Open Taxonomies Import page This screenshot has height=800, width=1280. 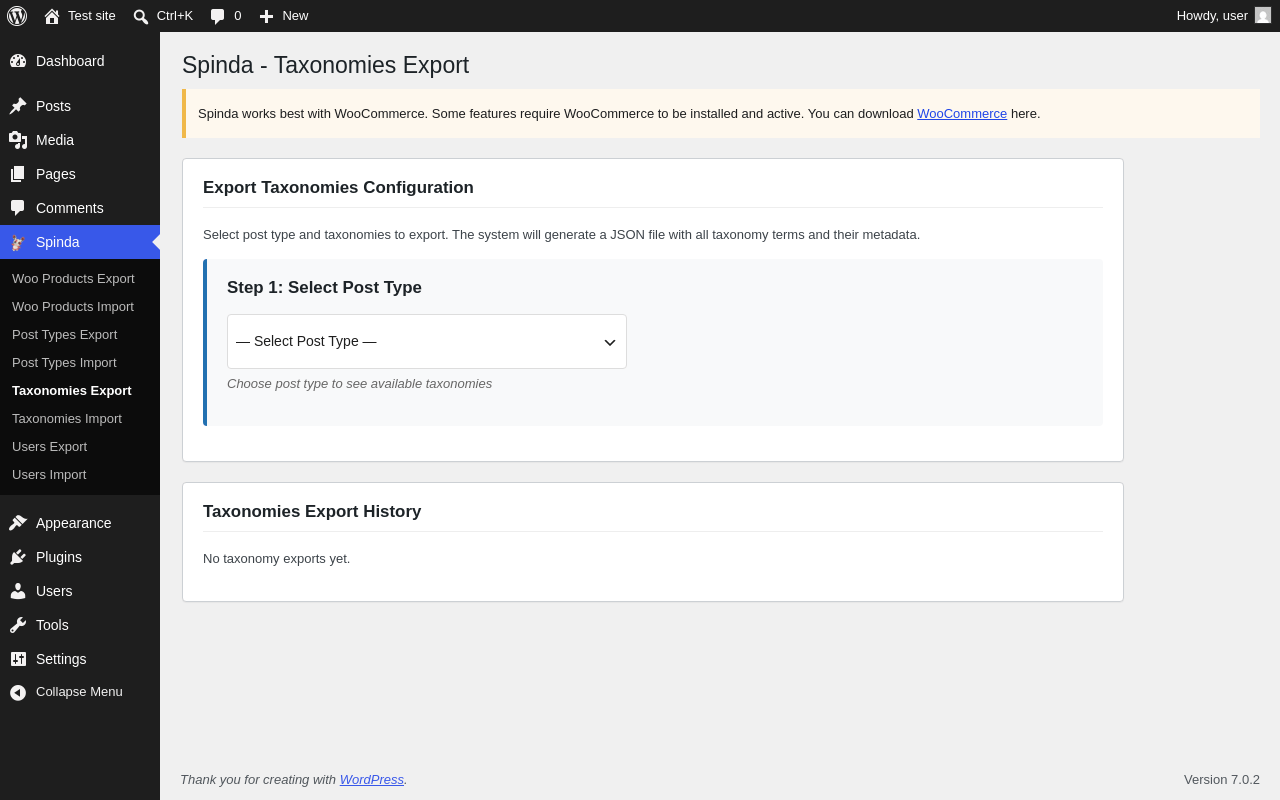[x=67, y=418]
